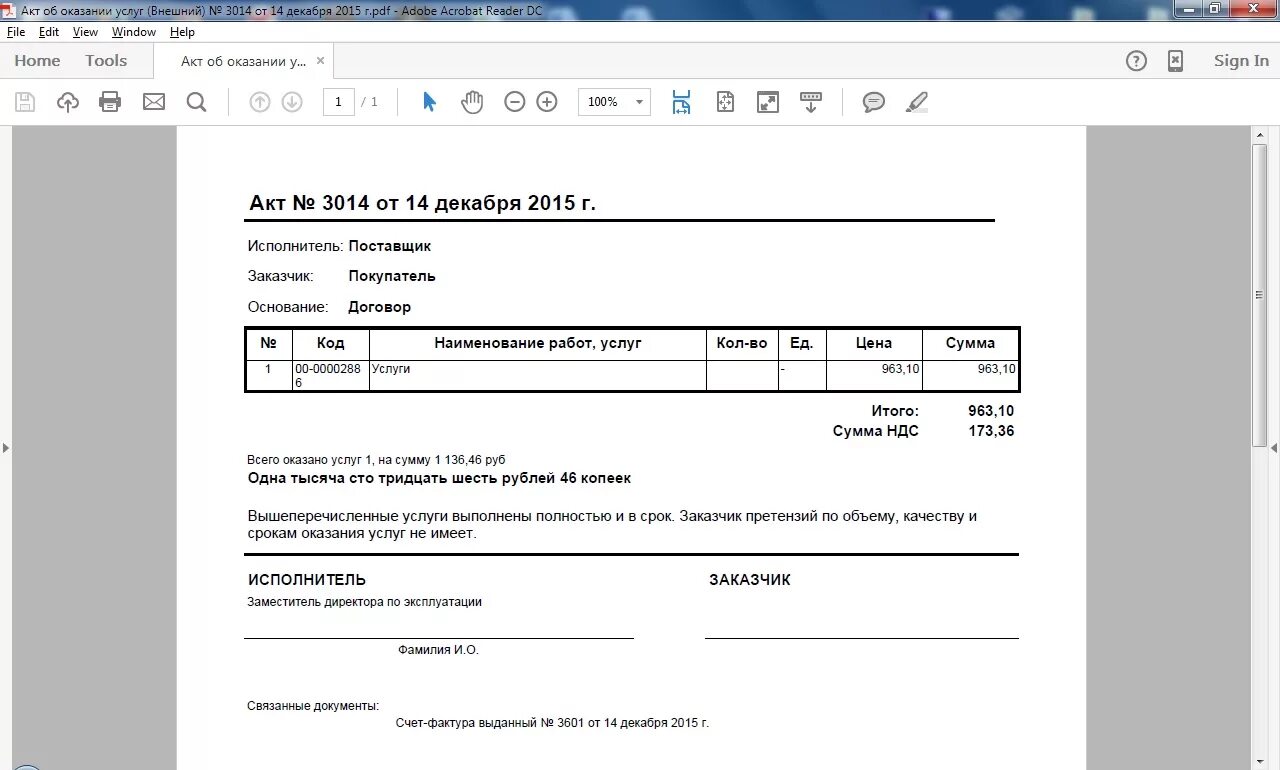The width and height of the screenshot is (1280, 770).
Task: Click the Sign In button
Action: pyautogui.click(x=1241, y=61)
